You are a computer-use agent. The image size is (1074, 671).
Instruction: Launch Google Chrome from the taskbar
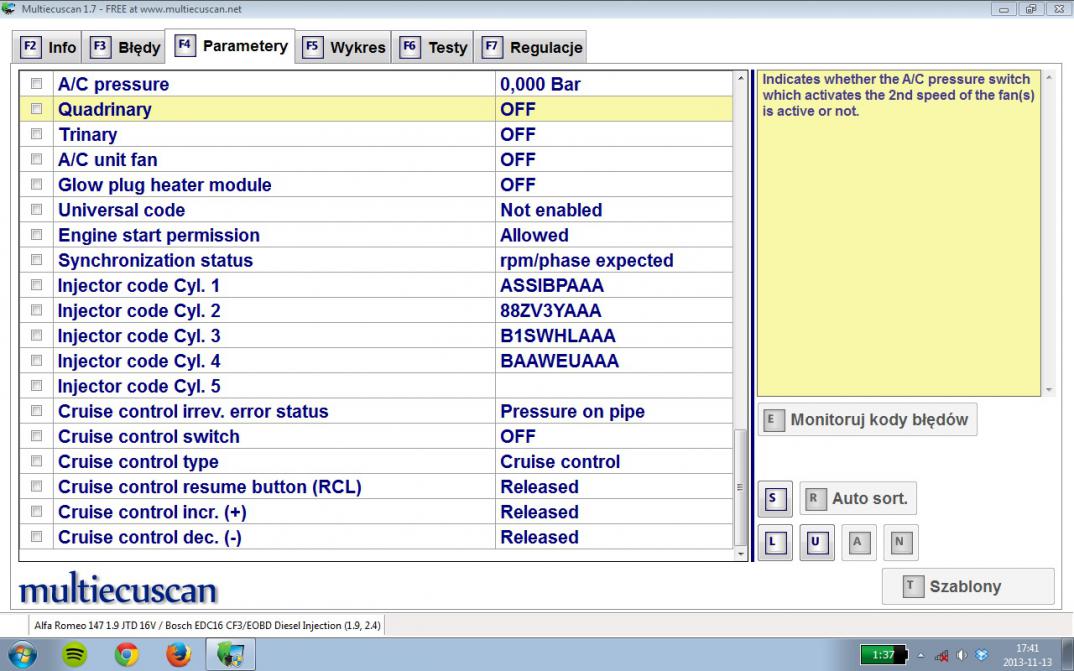pos(127,654)
